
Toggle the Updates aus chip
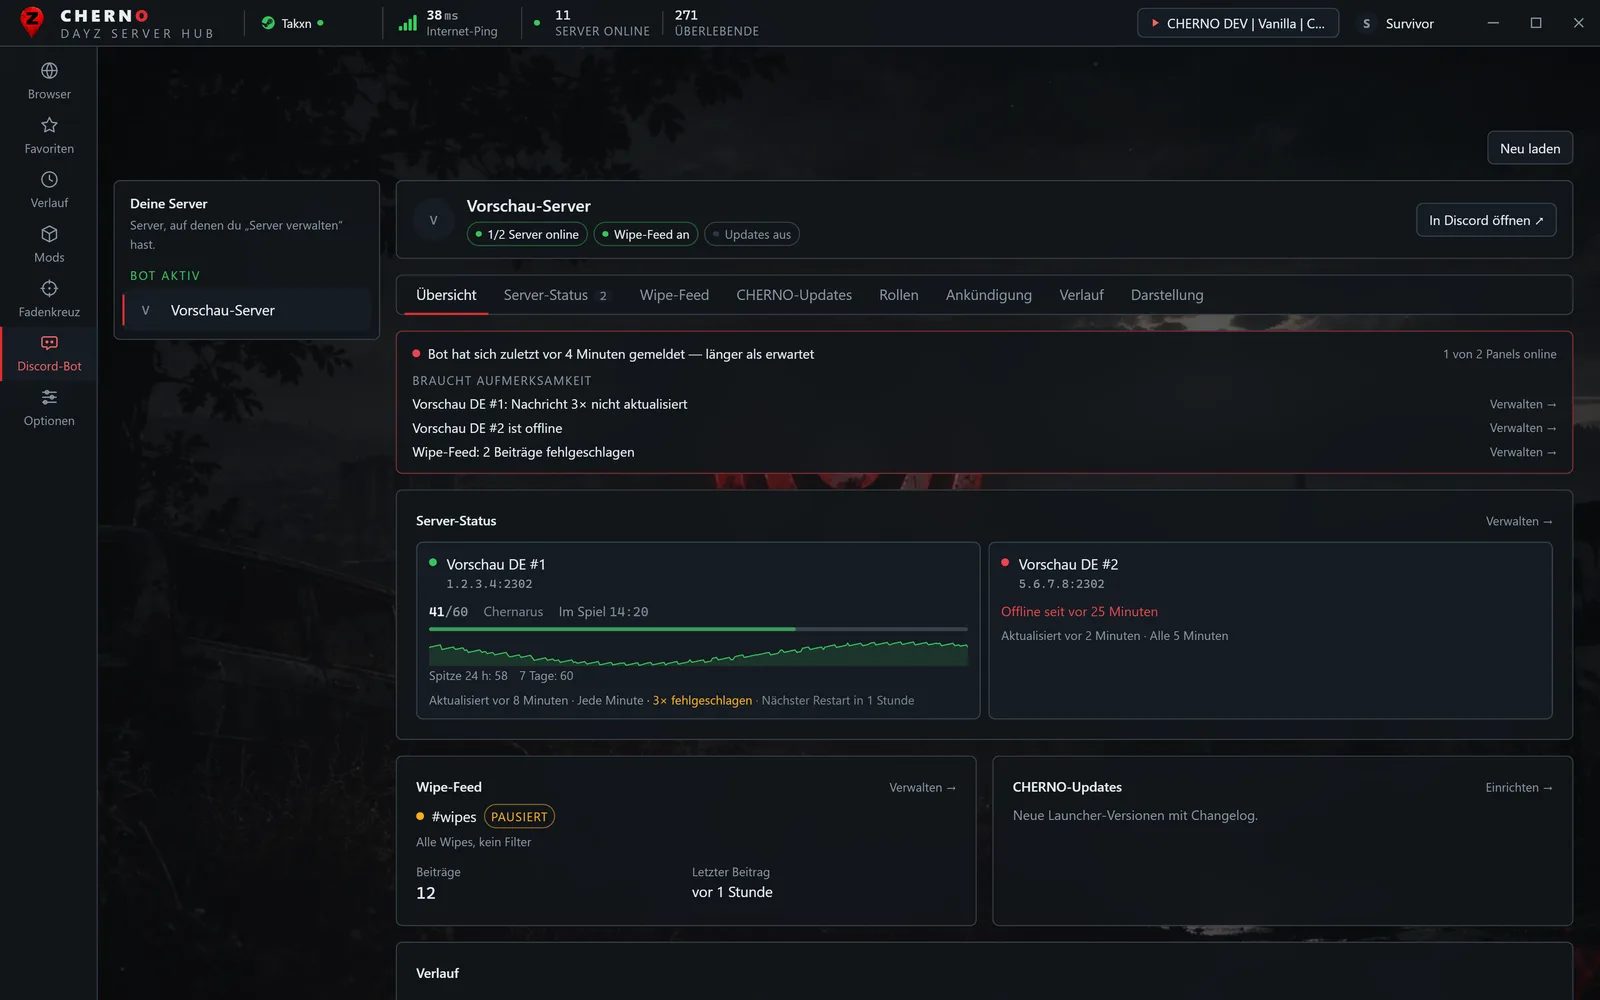click(x=752, y=234)
